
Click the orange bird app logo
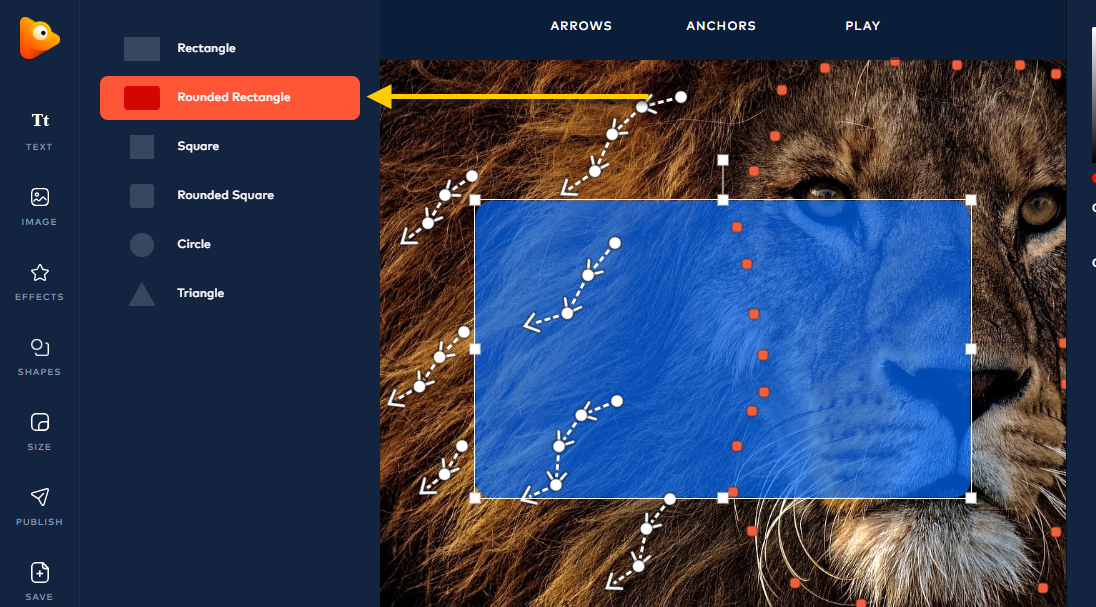pyautogui.click(x=39, y=38)
